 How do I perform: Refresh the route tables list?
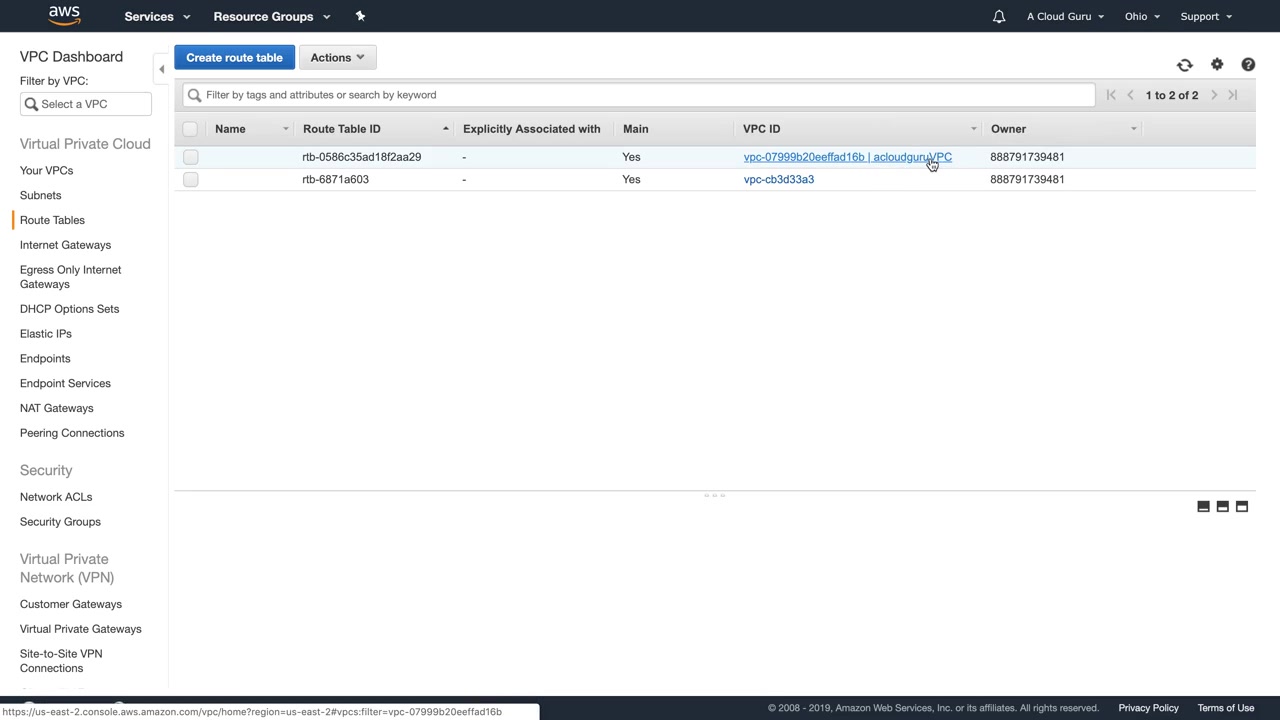[1184, 65]
